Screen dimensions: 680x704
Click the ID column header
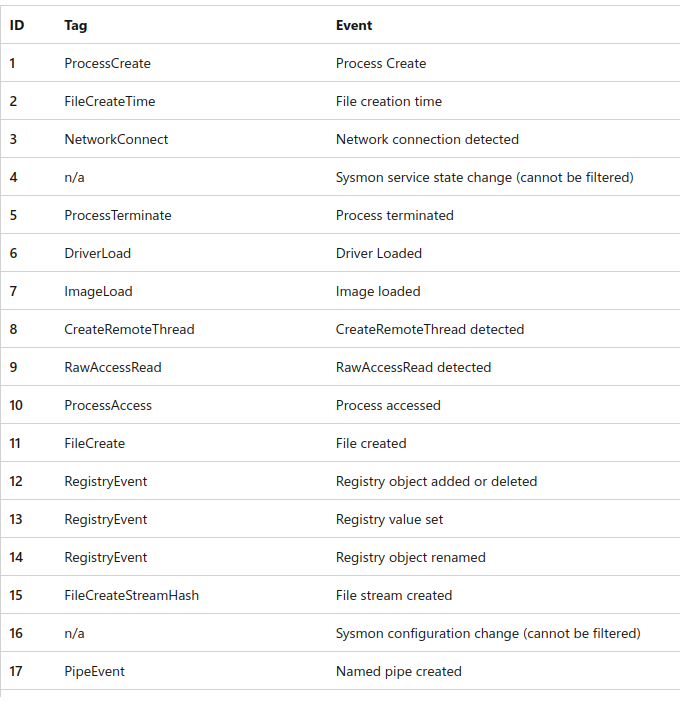(17, 25)
